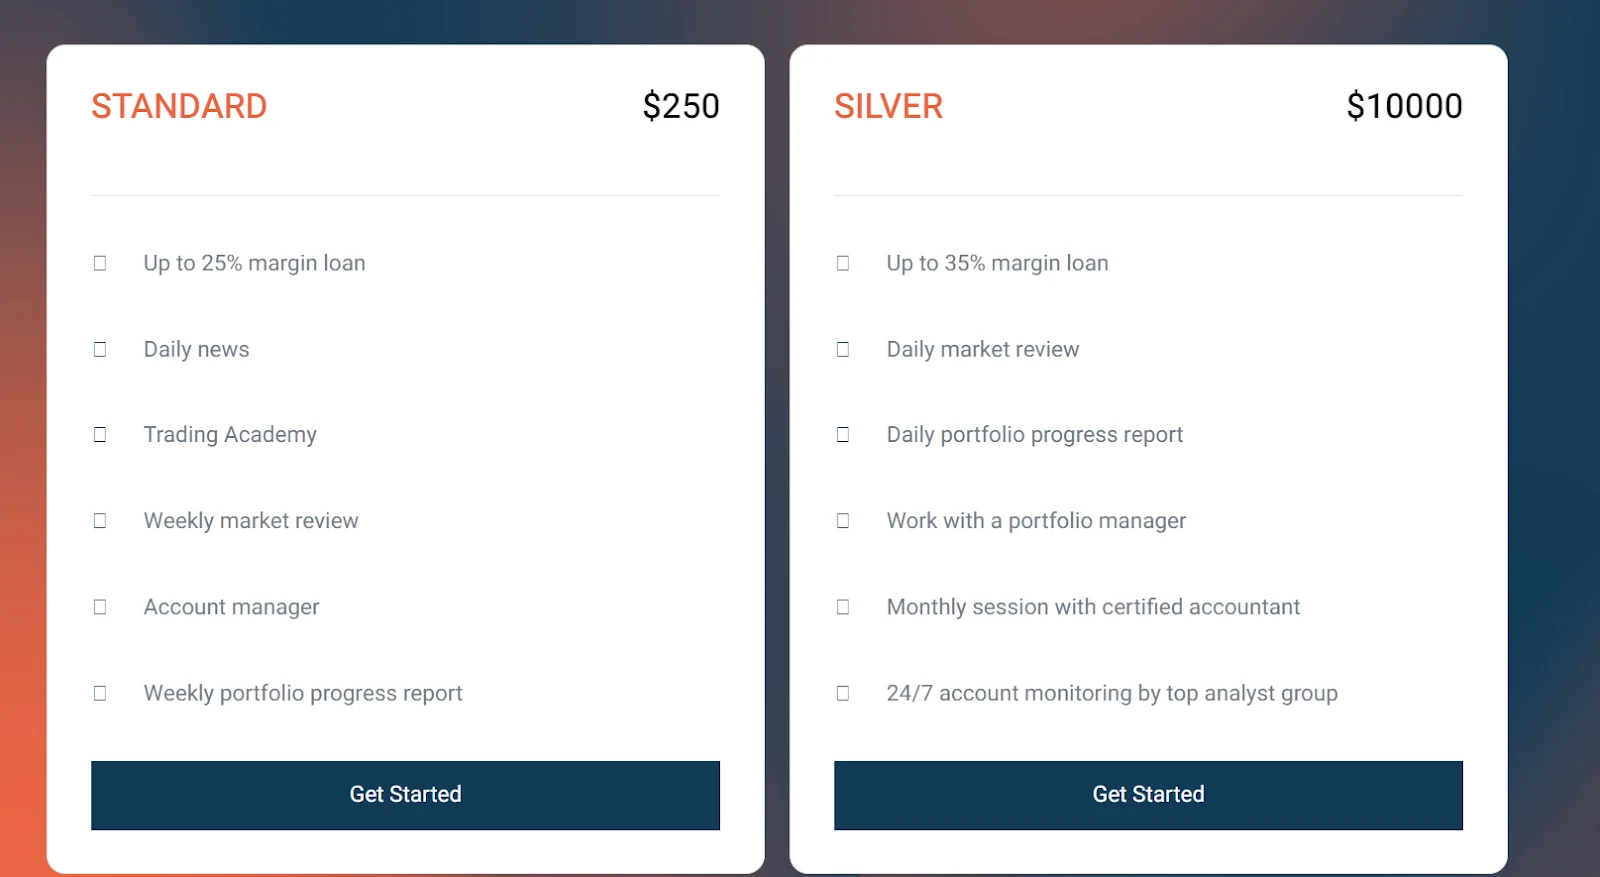Click icon beside Account manager
The height and width of the screenshot is (877, 1600).
click(100, 607)
